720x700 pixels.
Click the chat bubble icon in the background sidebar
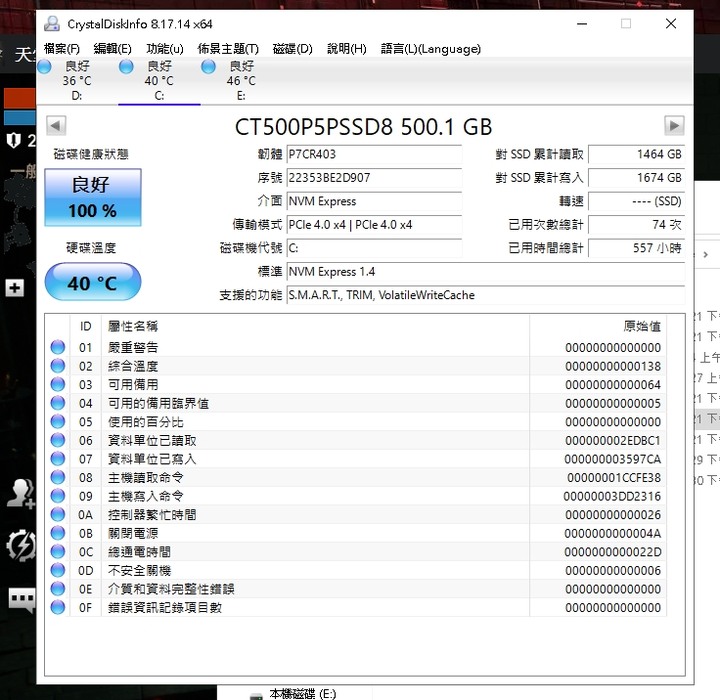click(22, 599)
